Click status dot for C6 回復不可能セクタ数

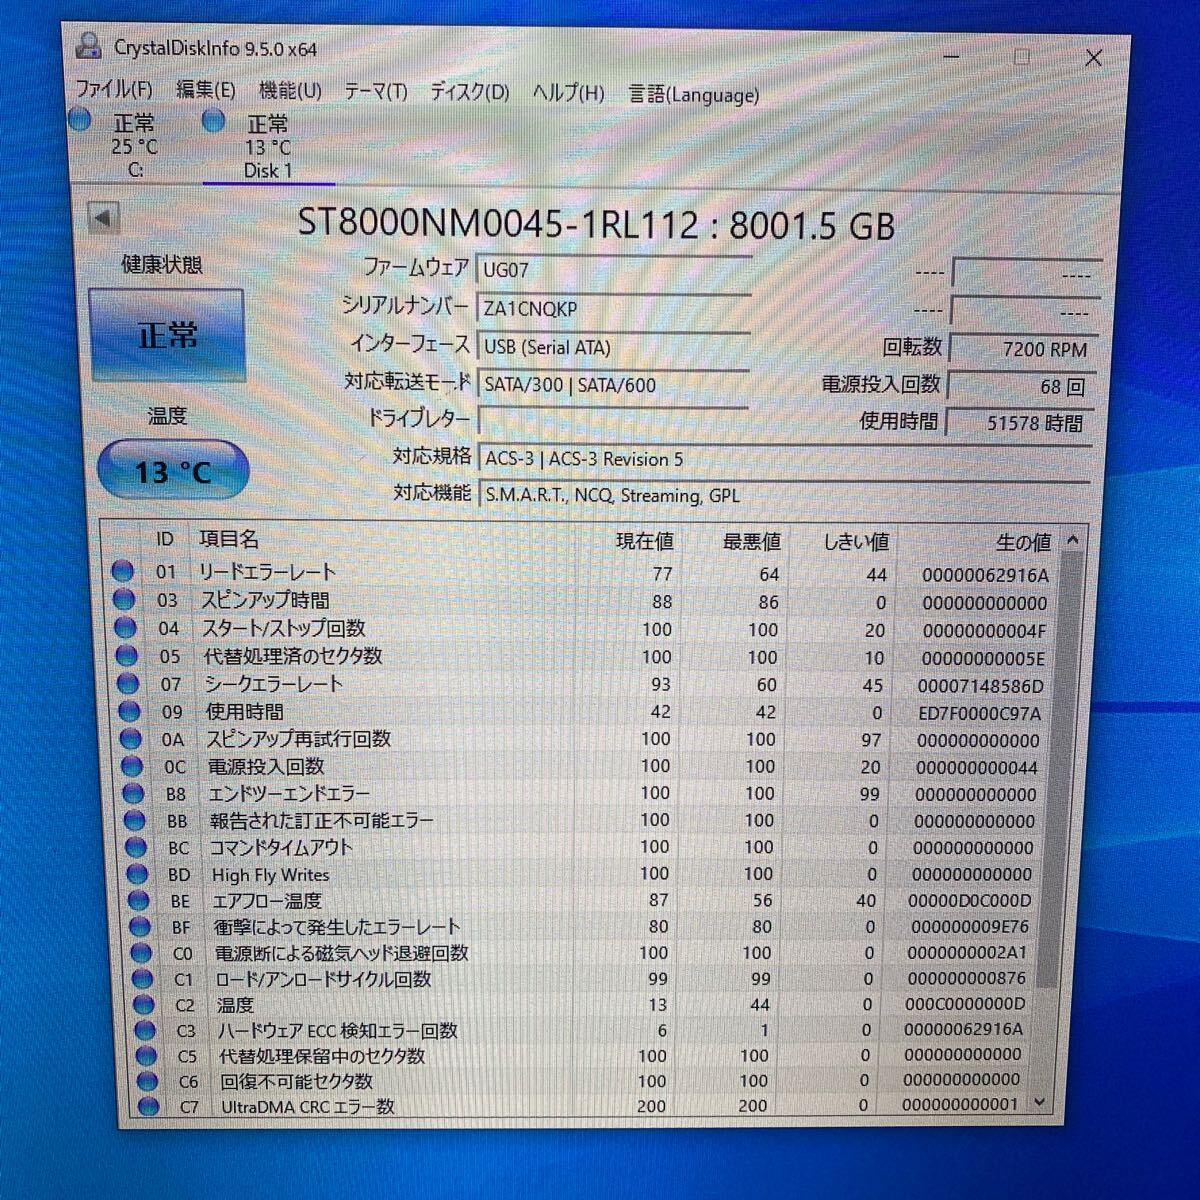coord(148,1081)
